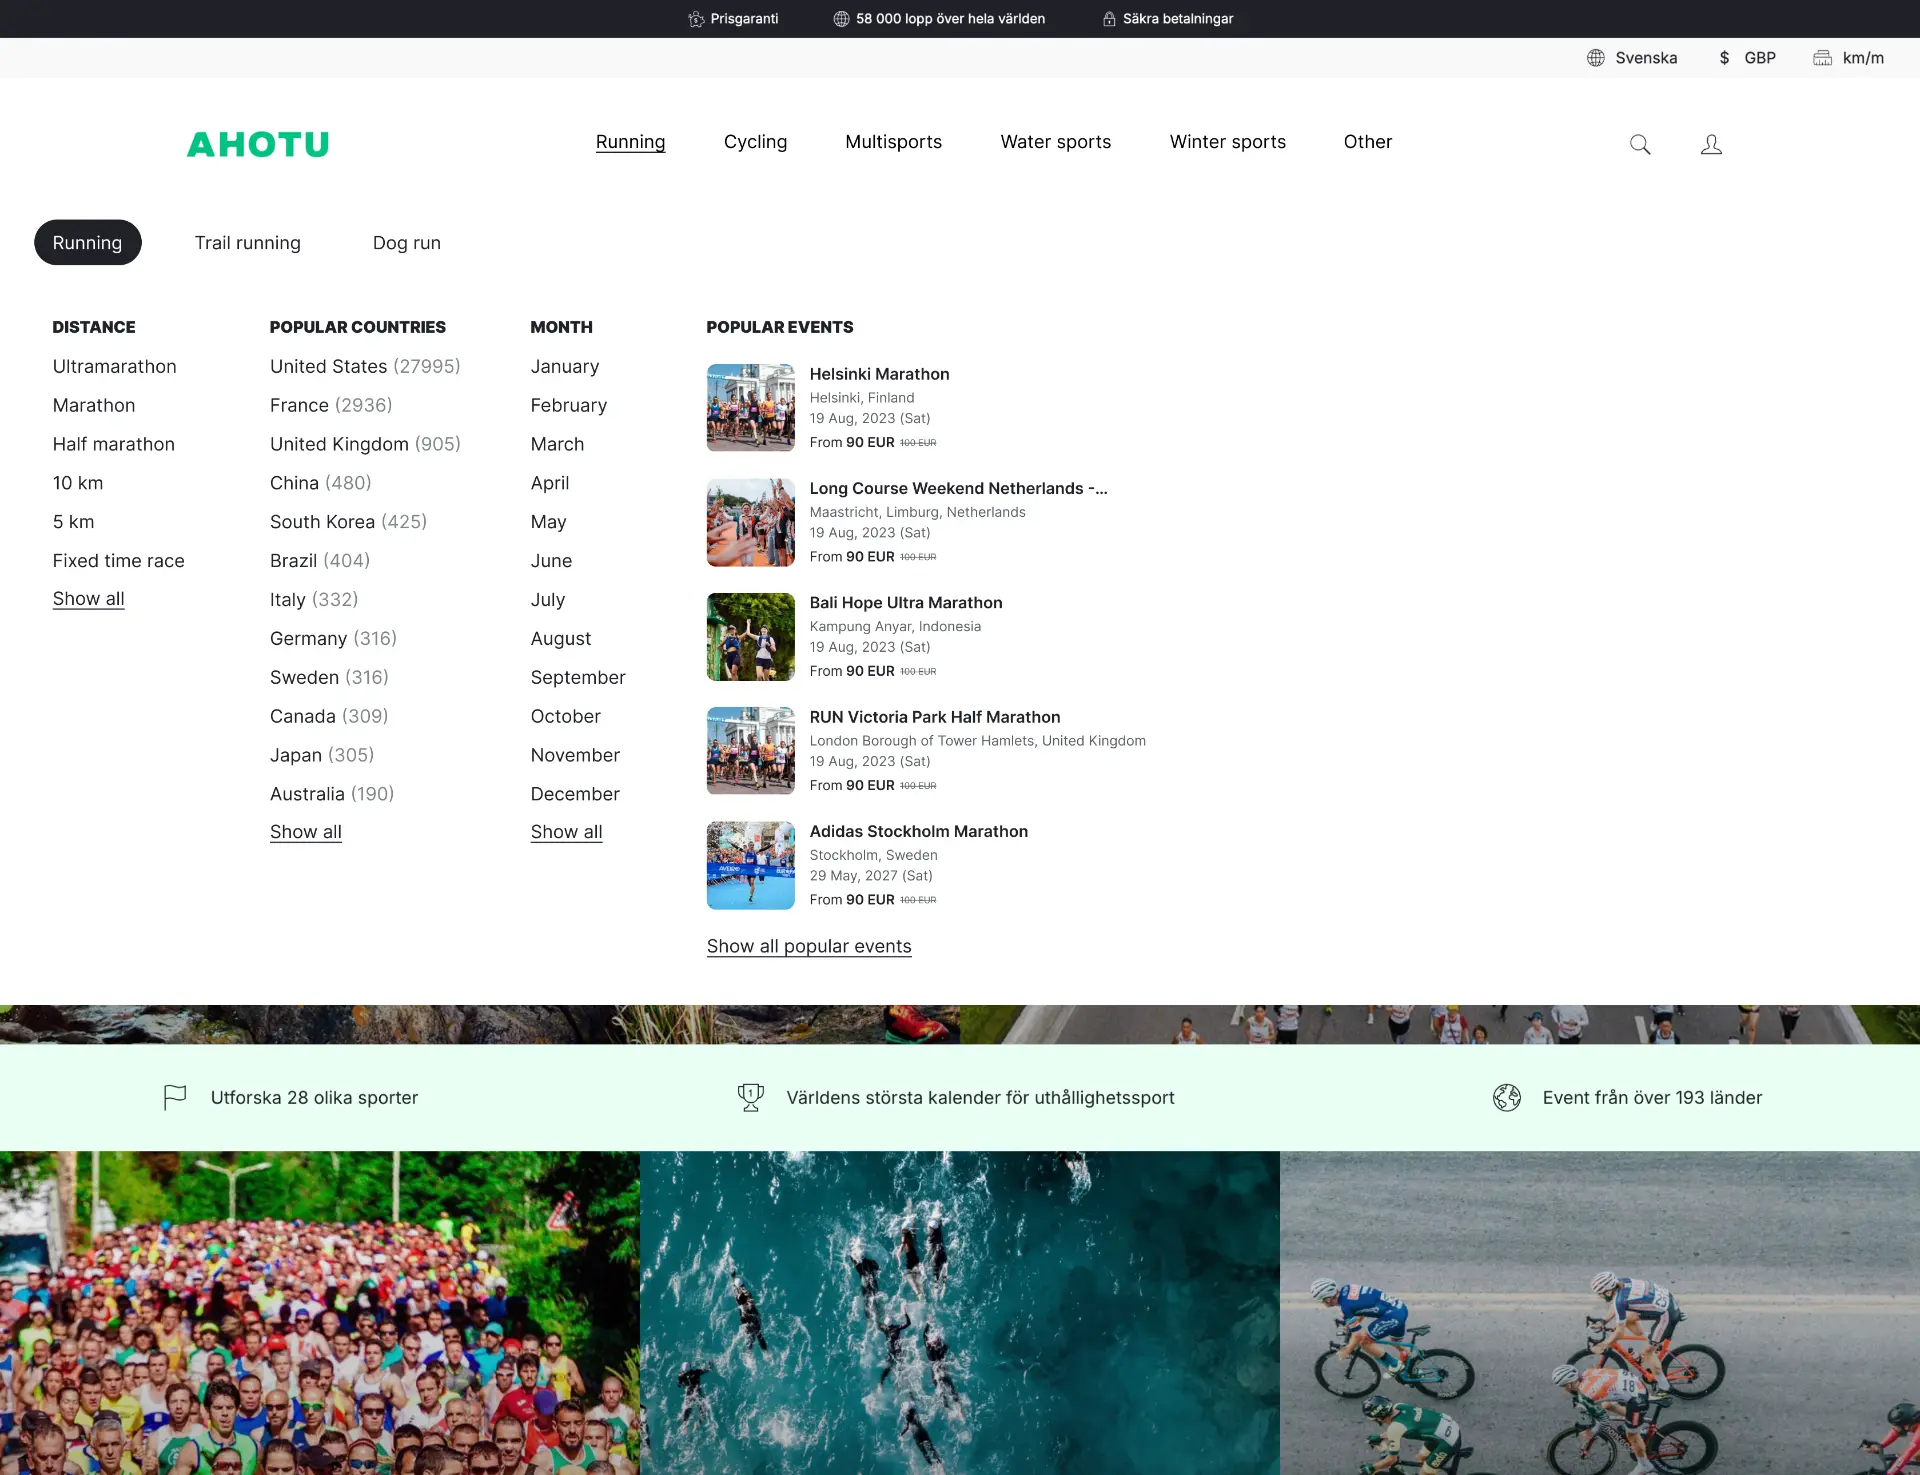The height and width of the screenshot is (1475, 1920).
Task: Select the Running pill tab
Action: (87, 243)
